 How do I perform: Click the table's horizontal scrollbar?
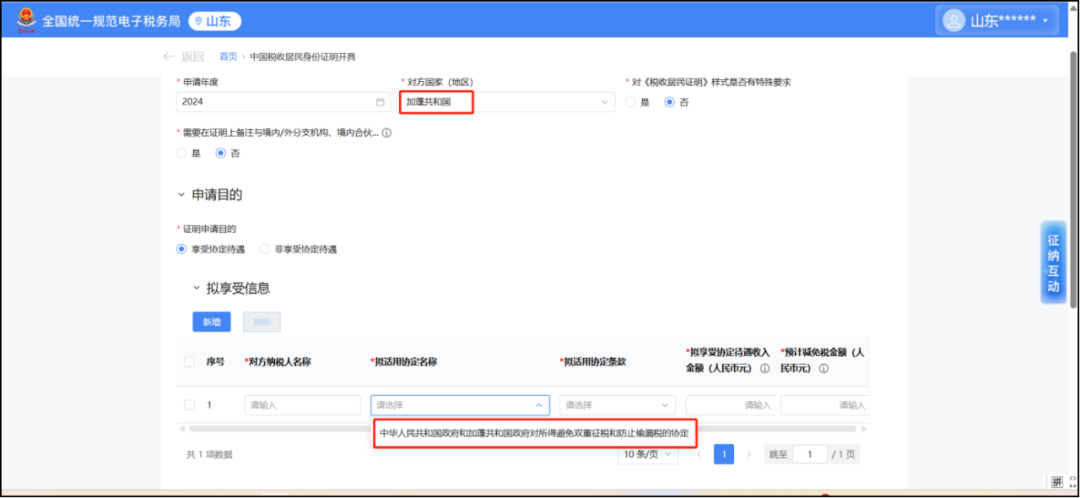(522, 428)
